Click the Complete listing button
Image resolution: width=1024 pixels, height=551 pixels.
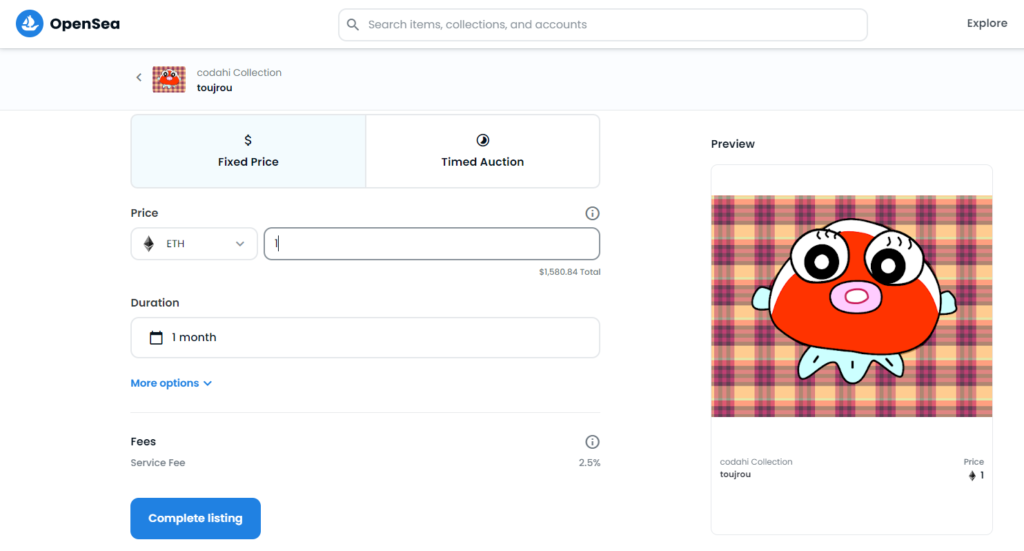[x=195, y=518]
